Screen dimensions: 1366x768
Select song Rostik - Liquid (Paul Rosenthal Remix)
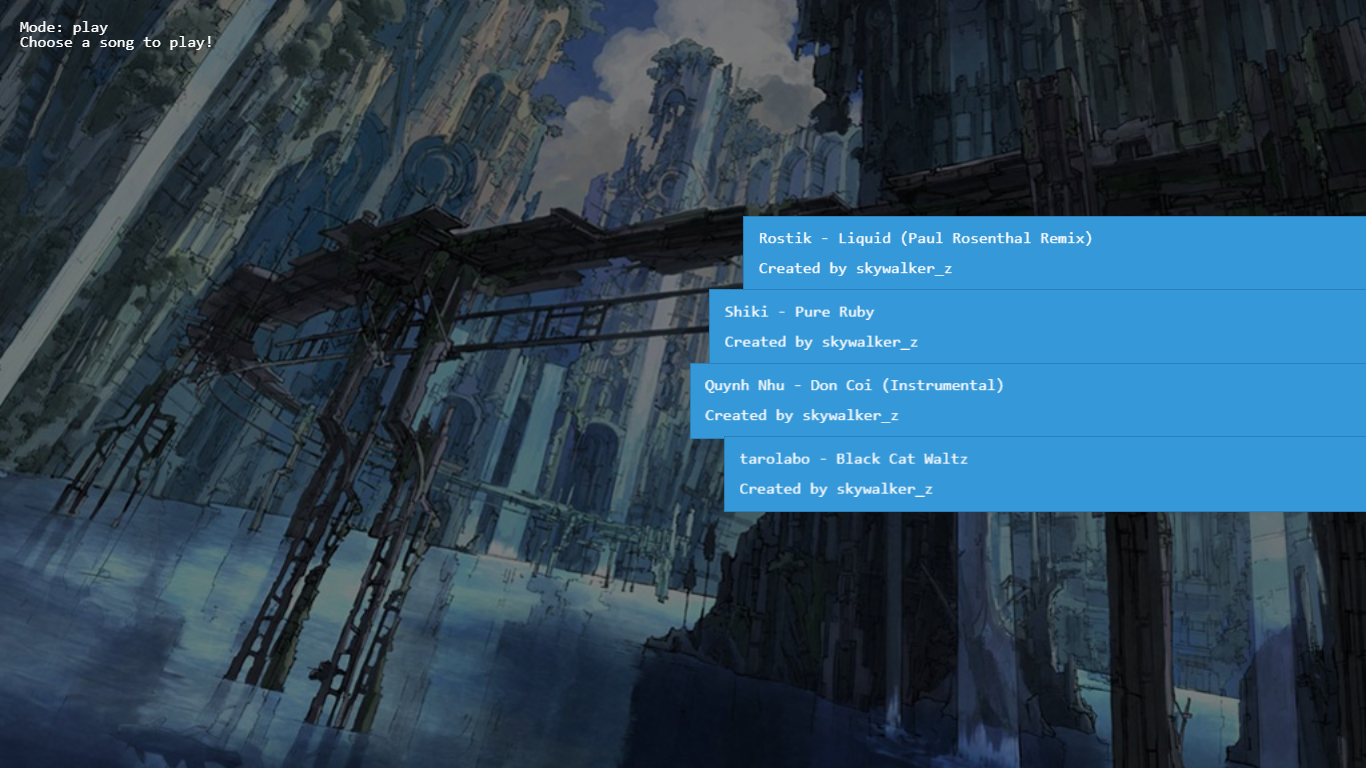1054,253
